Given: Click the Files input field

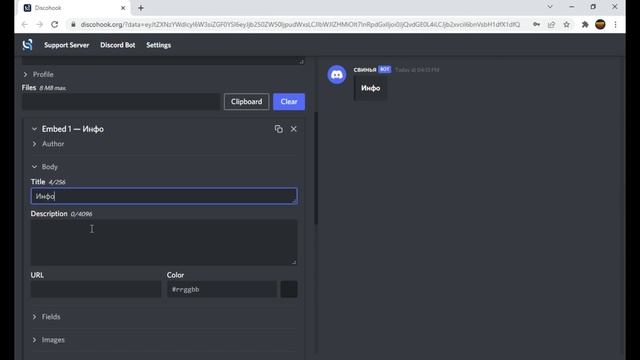Looking at the screenshot, I should [x=121, y=102].
